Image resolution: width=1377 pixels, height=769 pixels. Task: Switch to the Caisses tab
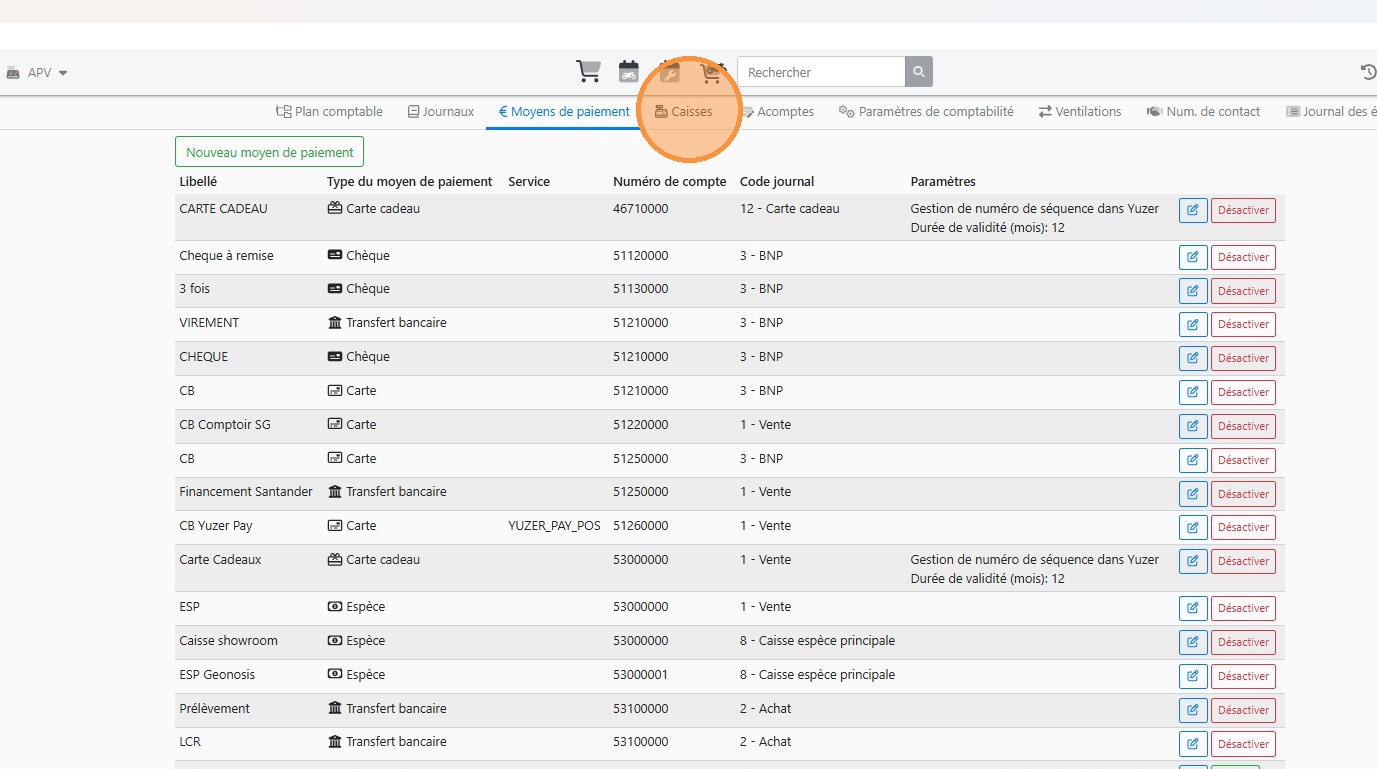684,112
